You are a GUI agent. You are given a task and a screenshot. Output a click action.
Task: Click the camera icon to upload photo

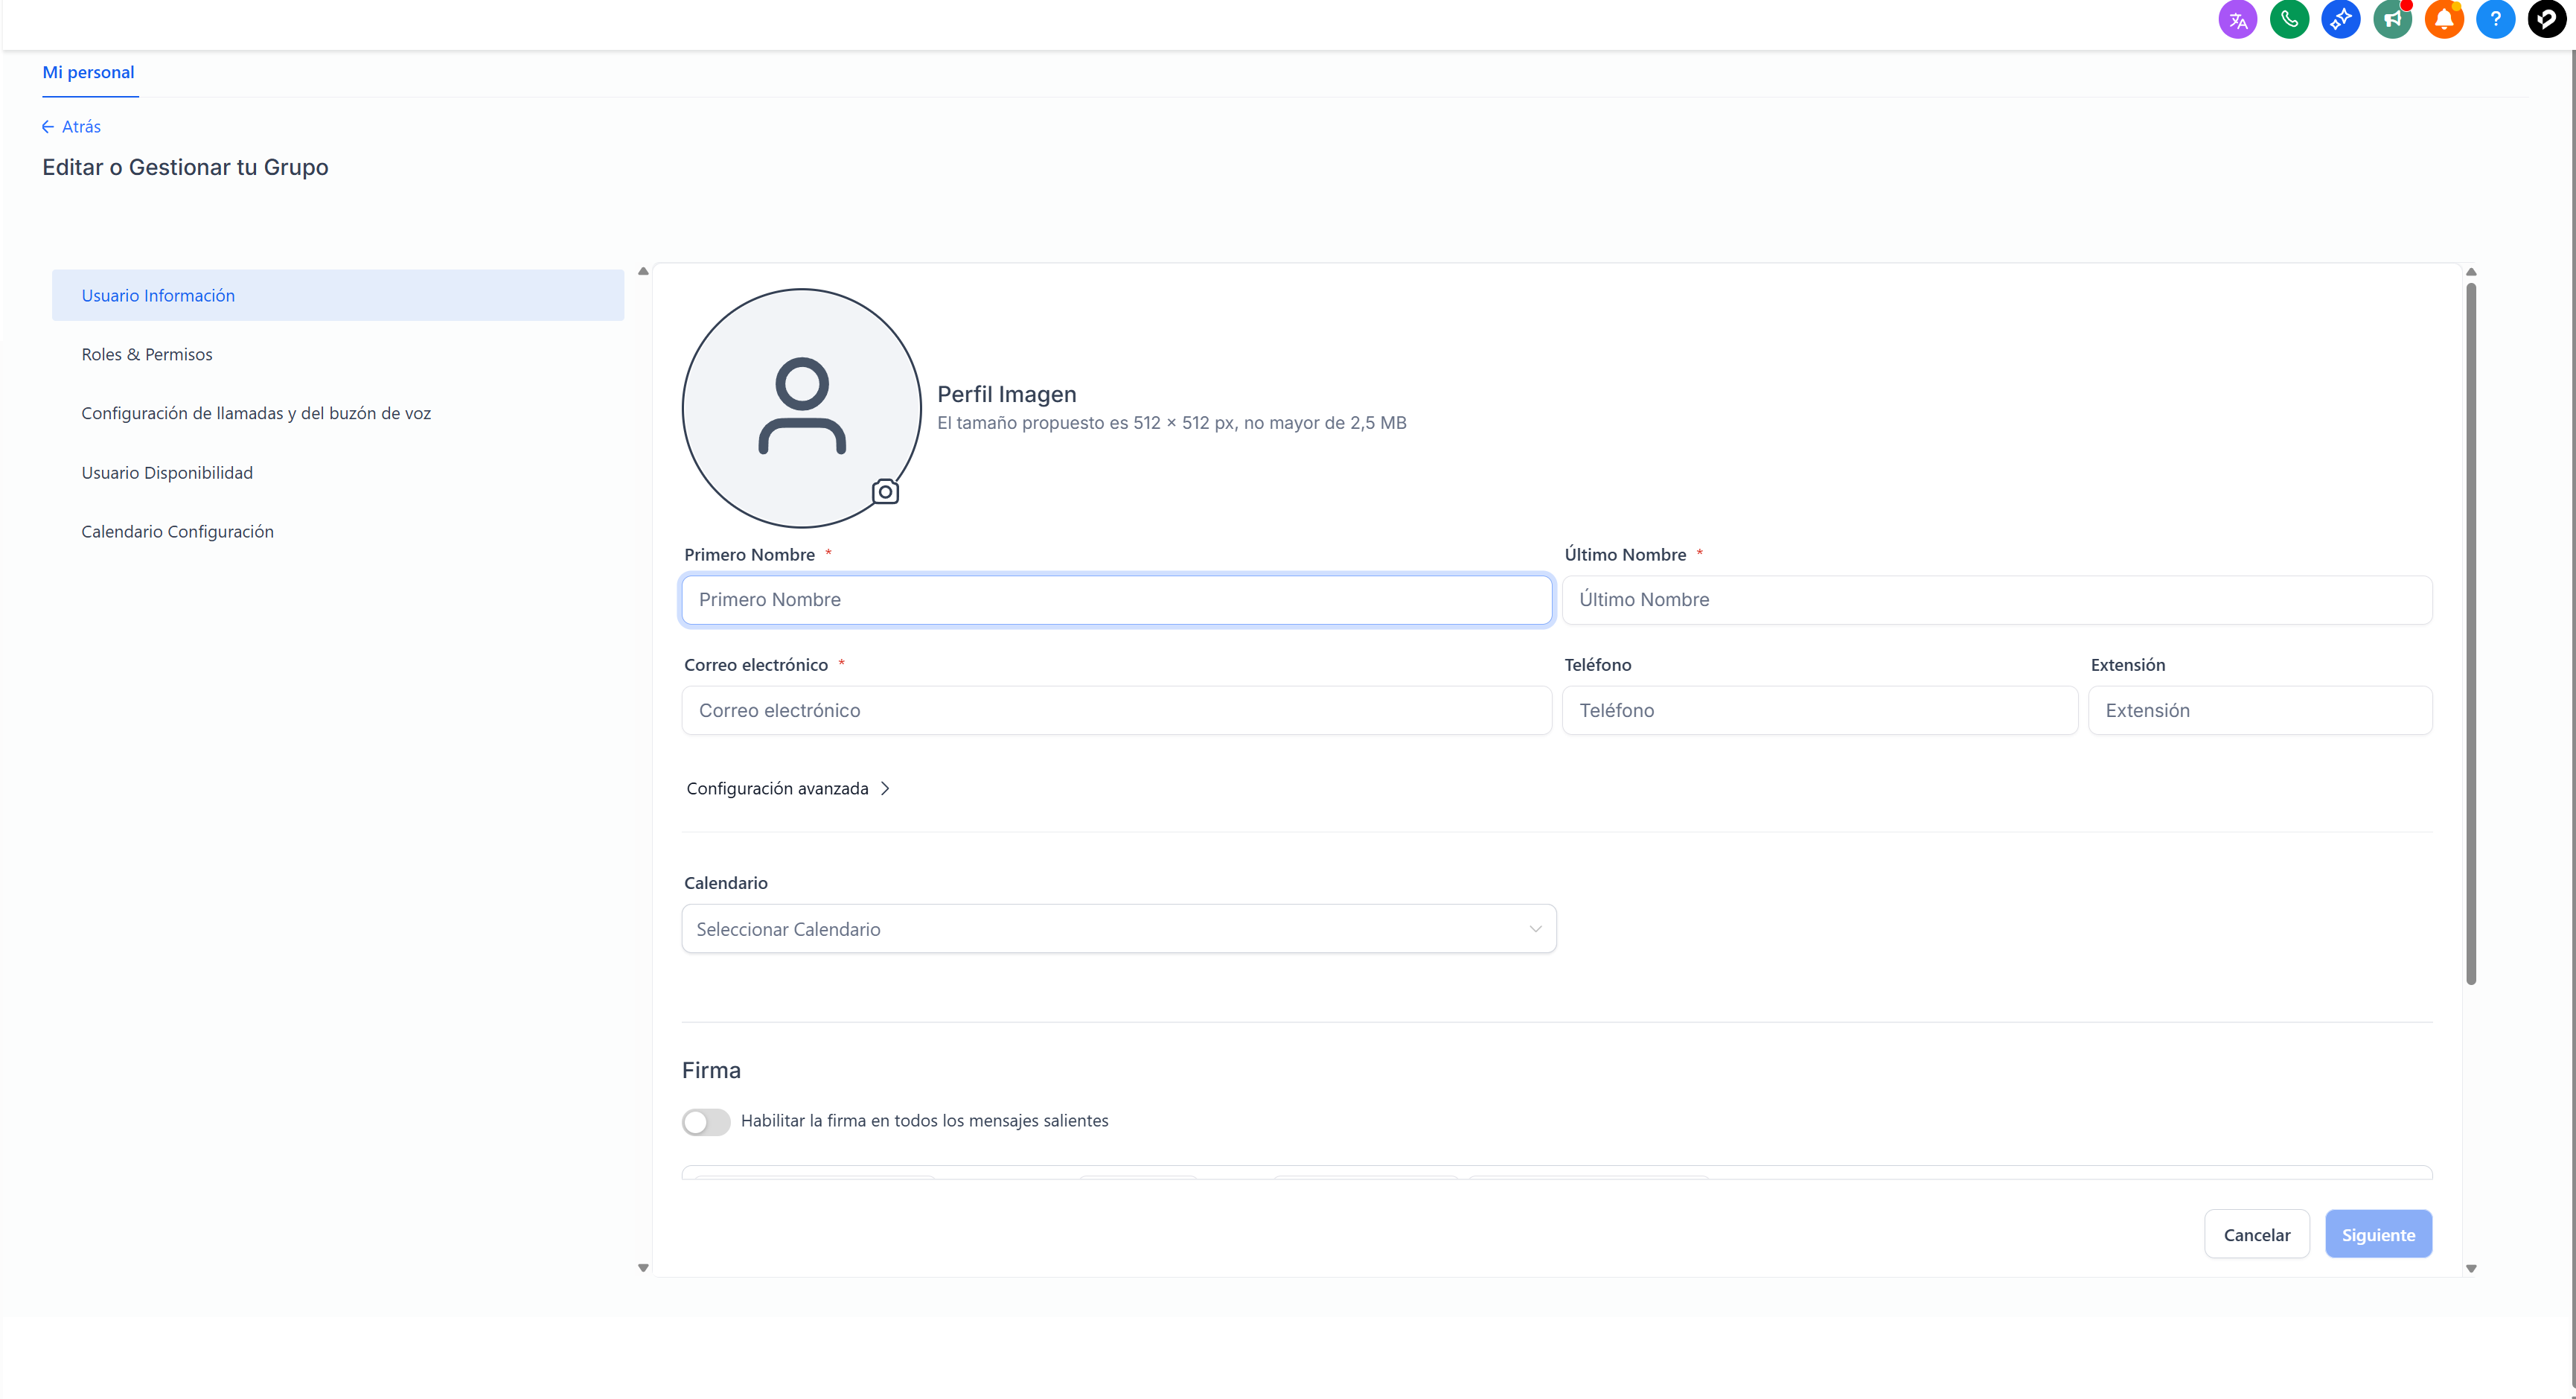click(885, 492)
